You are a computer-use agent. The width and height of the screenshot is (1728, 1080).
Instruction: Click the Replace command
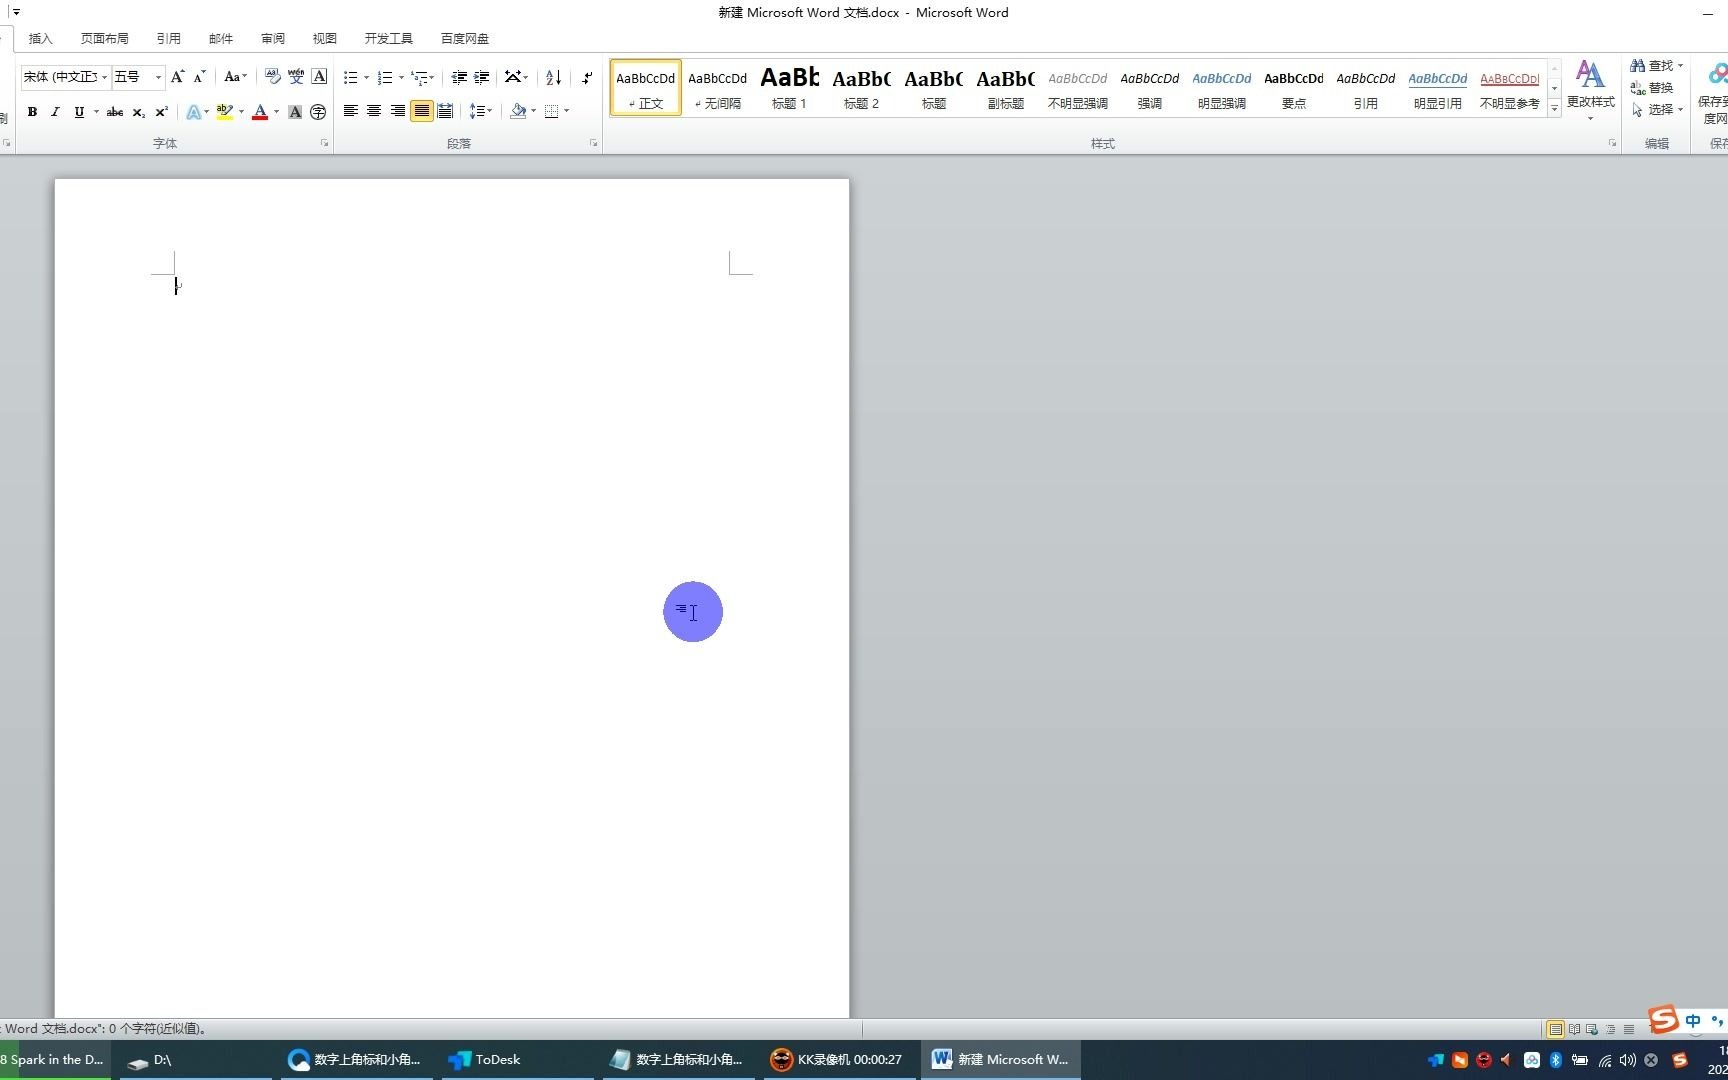[1652, 88]
